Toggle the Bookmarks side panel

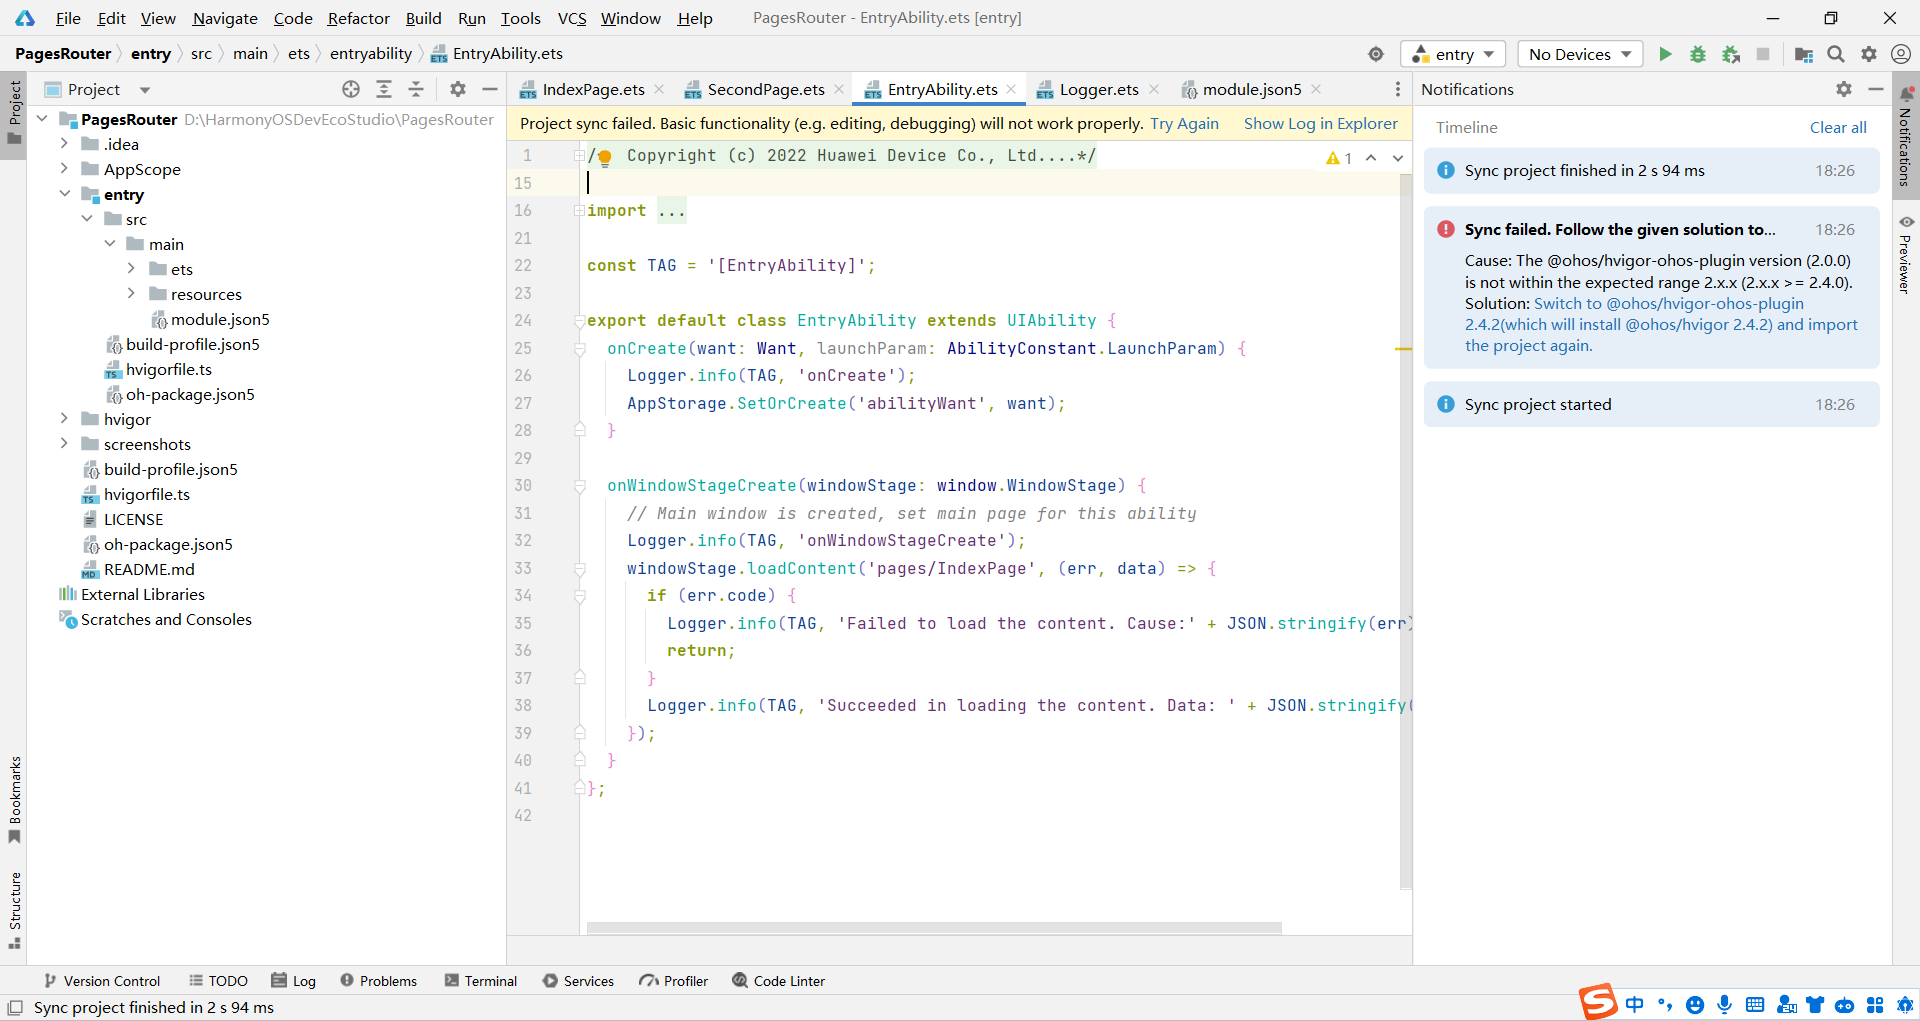coord(14,800)
